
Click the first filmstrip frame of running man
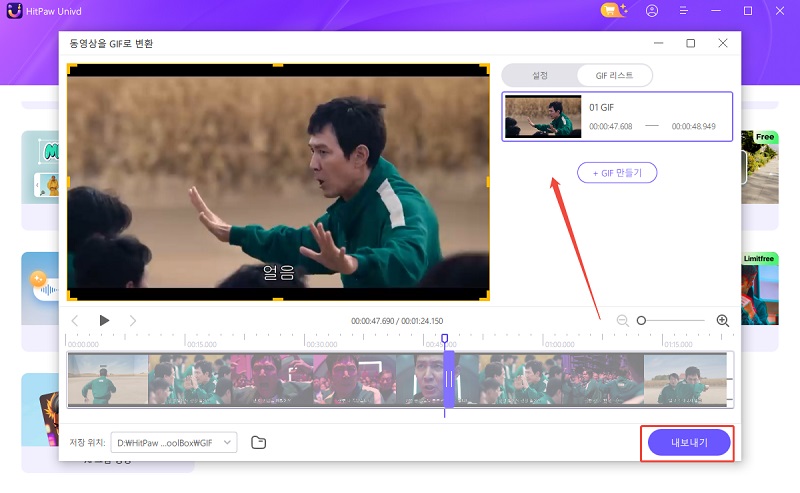(x=108, y=379)
